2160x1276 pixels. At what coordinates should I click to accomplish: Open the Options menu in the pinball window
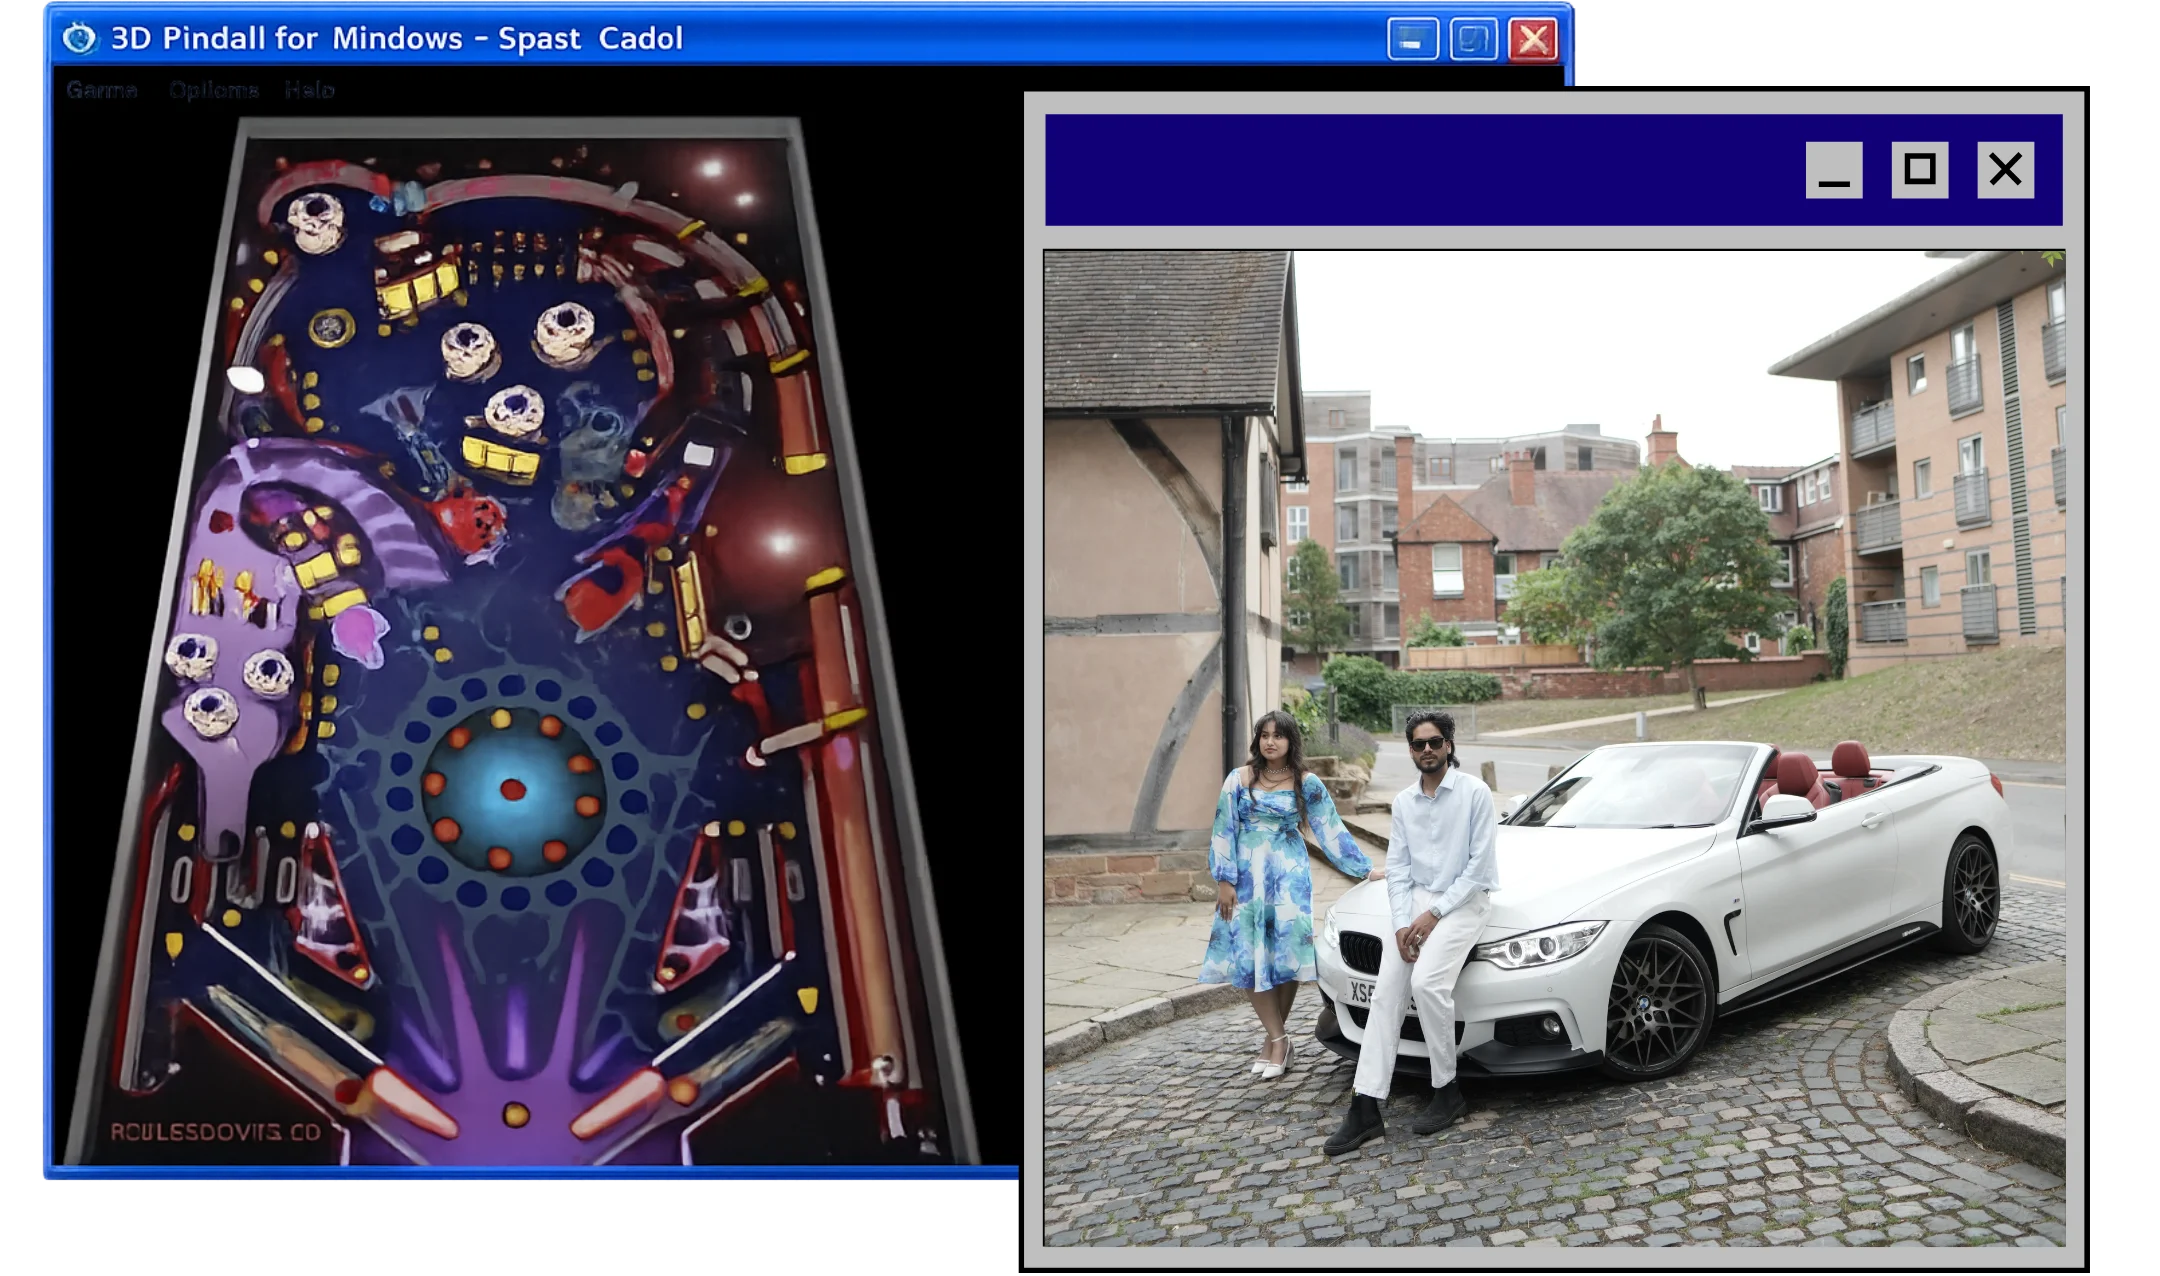pos(214,90)
